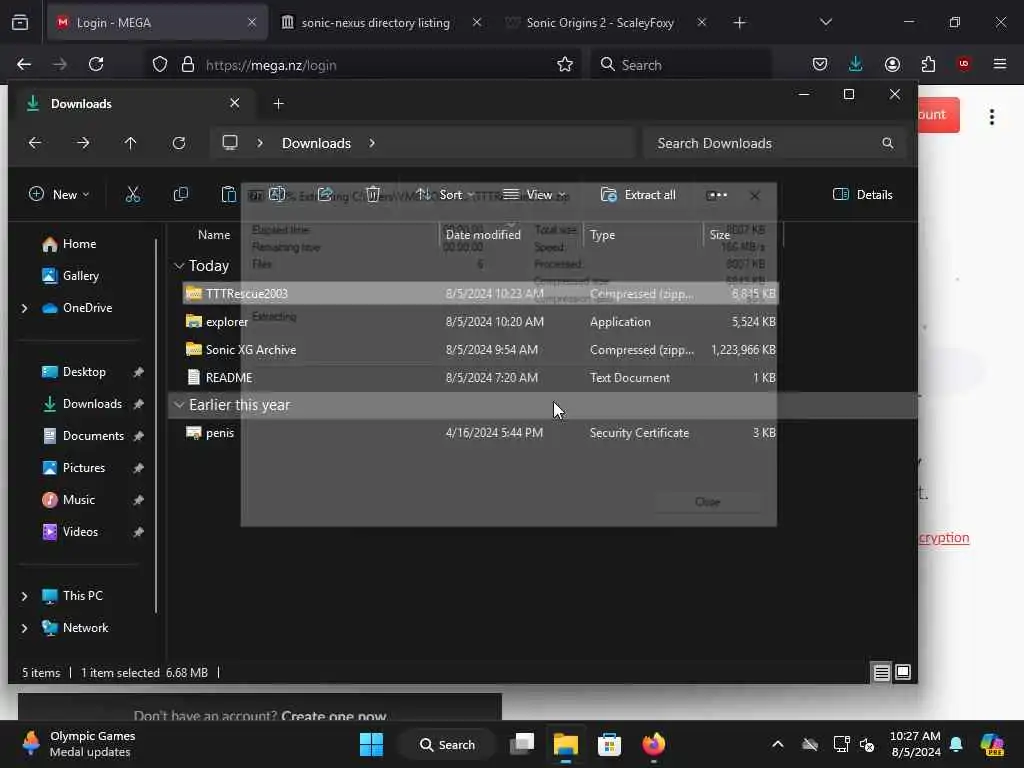Switch to Sonic Origins 2 - ScaleyFoxy tab
Screen dimensions: 1024x768
[x=600, y=23]
